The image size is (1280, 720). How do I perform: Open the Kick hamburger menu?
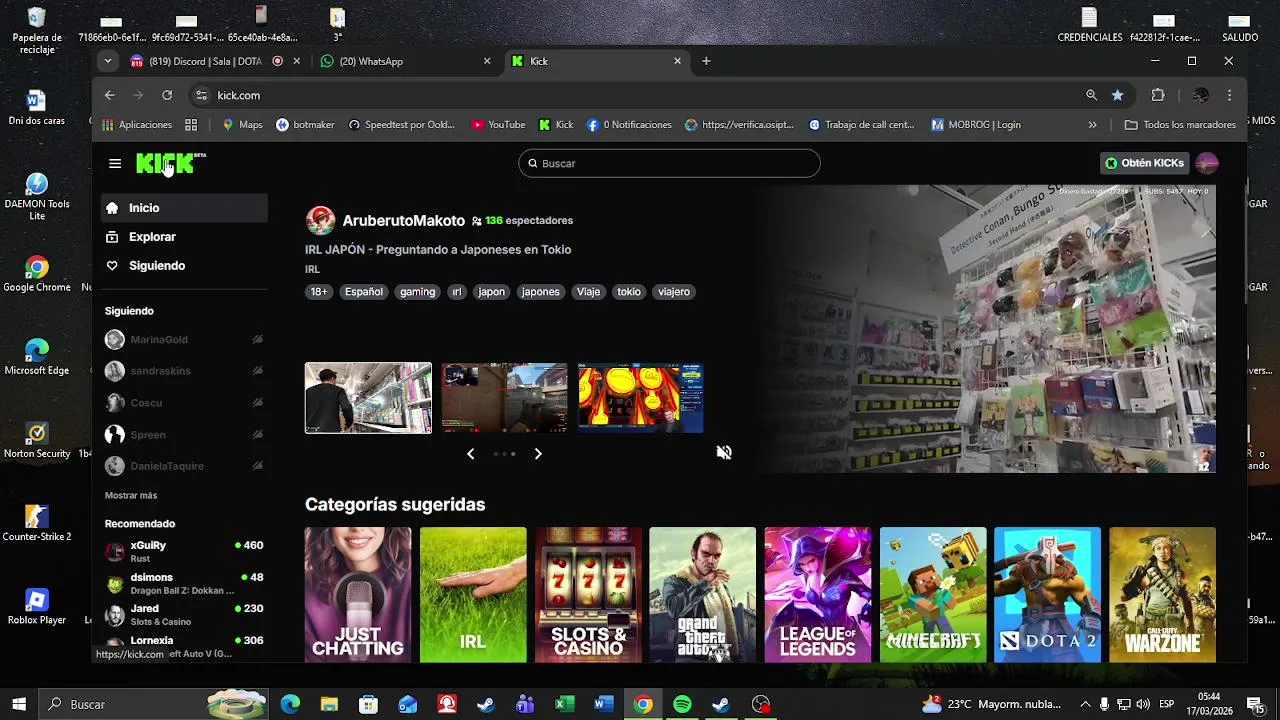point(115,163)
